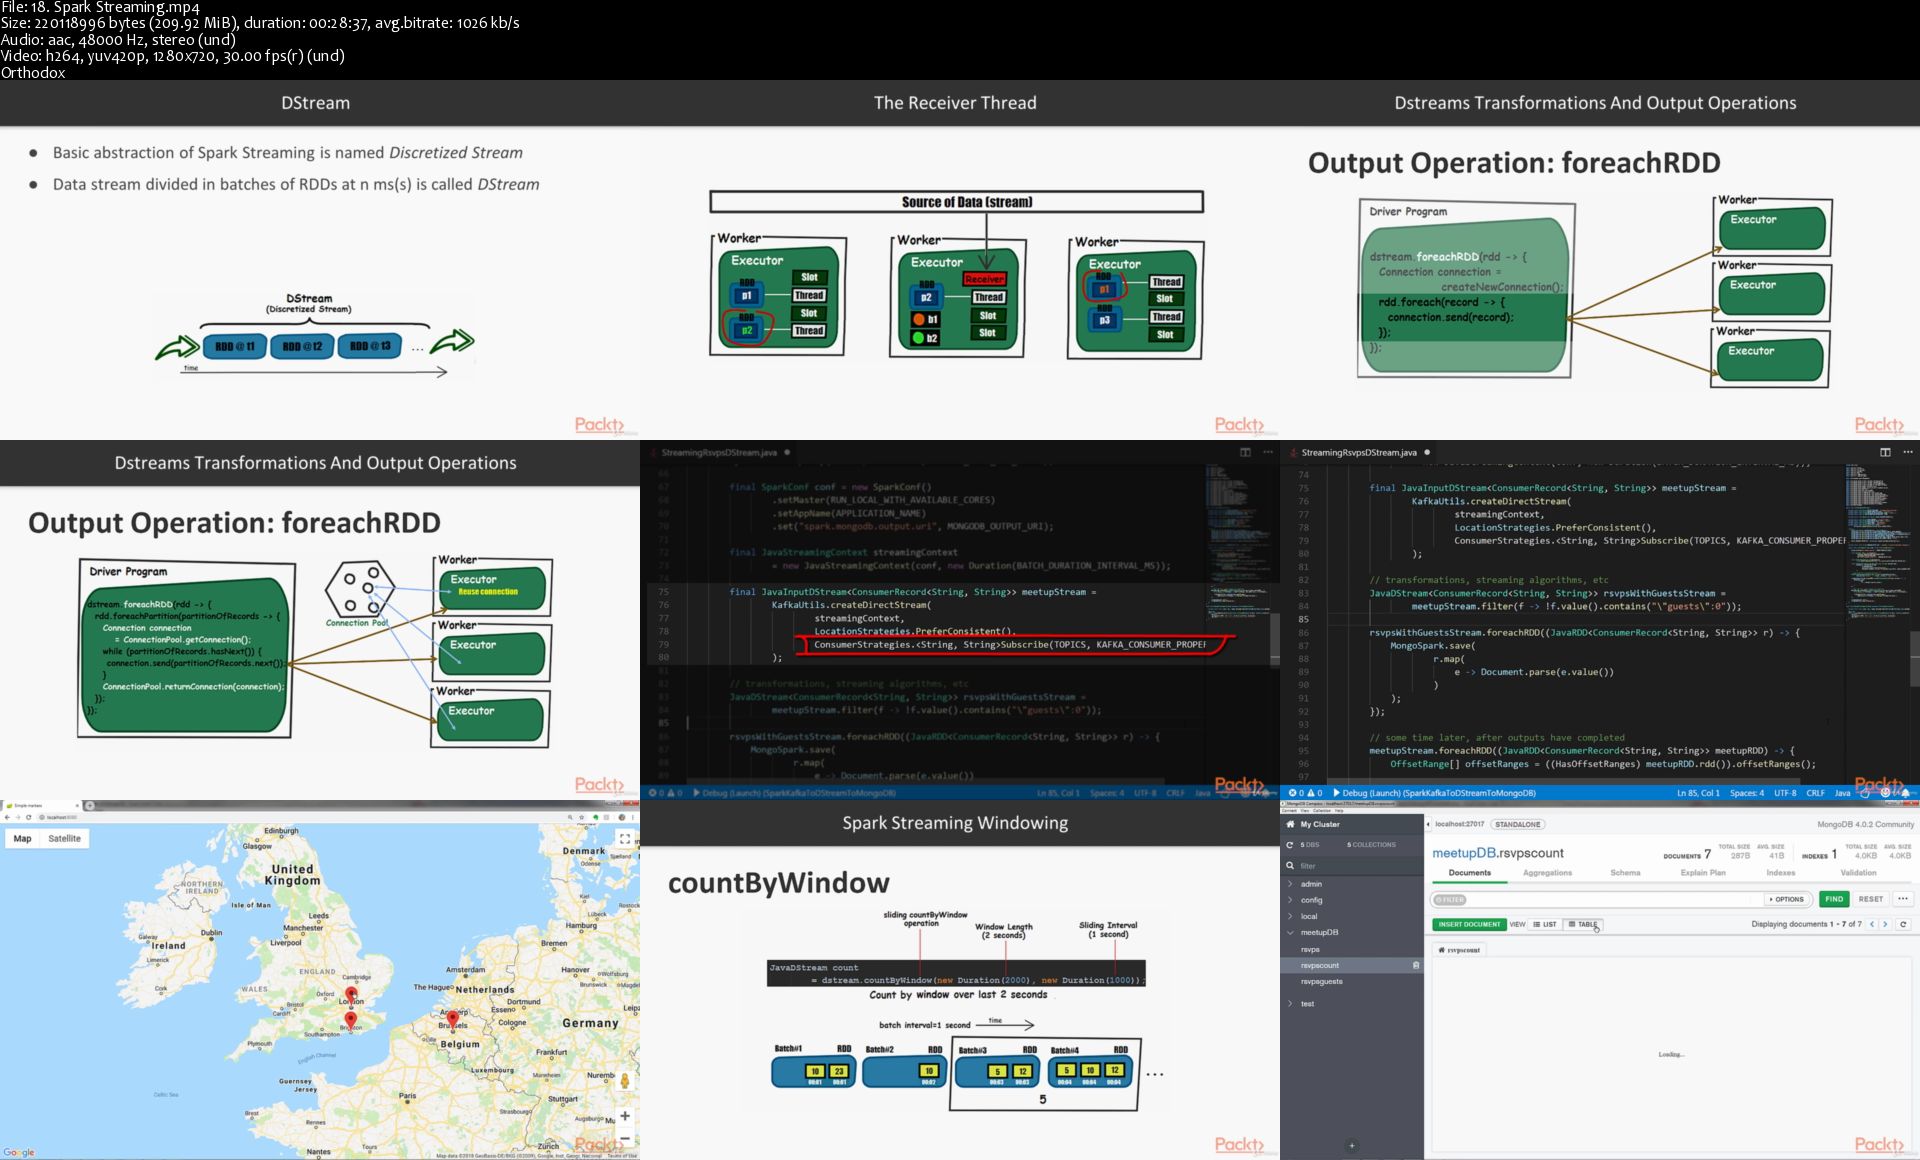Refresh the databases list in Compass sidebar
The height and width of the screenshot is (1160, 1920).
(1290, 845)
